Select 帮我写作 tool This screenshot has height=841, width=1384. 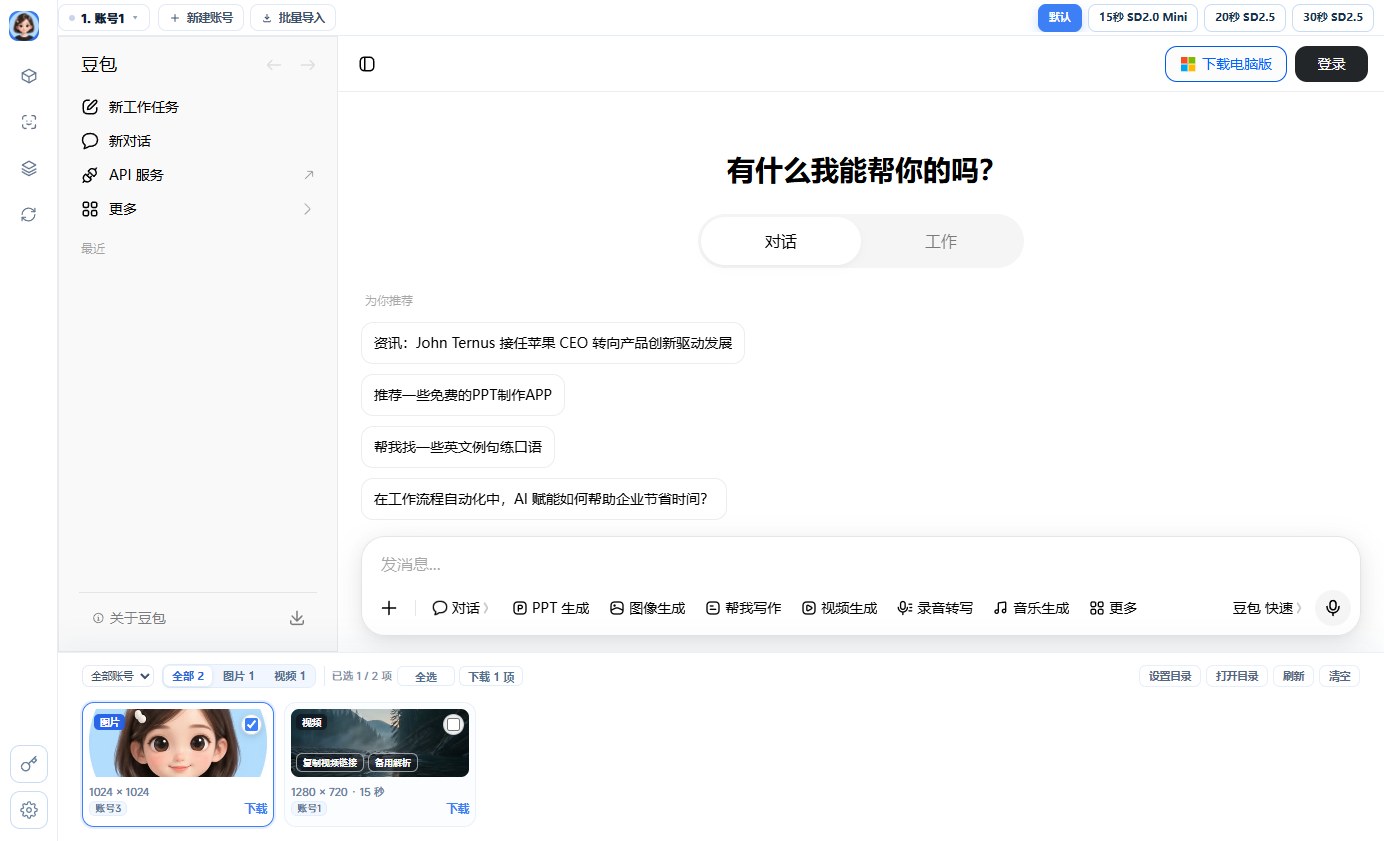point(744,608)
